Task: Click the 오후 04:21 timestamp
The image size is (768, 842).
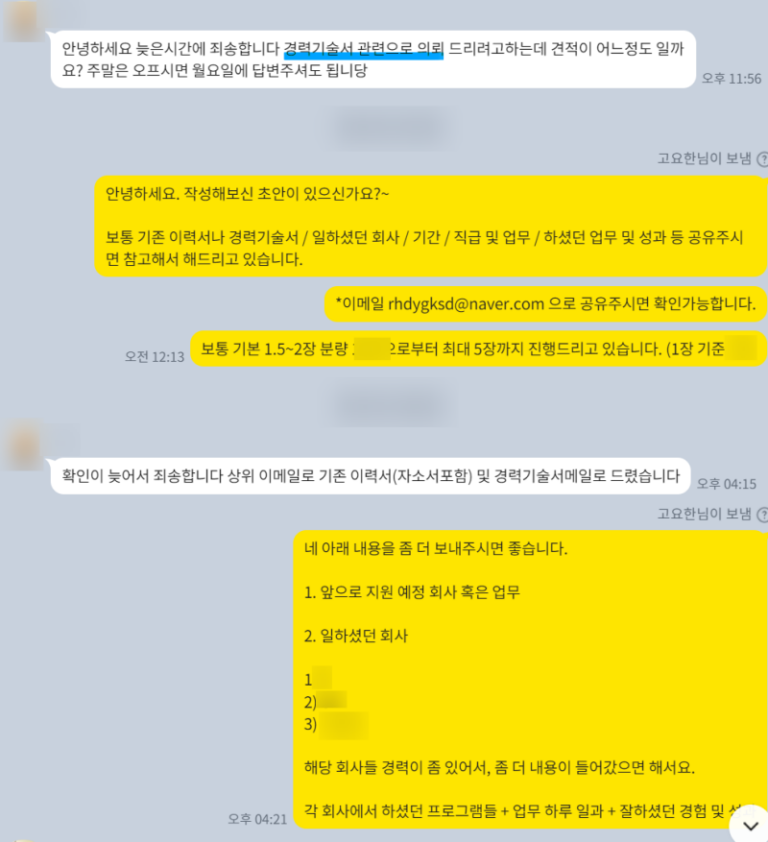Action: (257, 819)
